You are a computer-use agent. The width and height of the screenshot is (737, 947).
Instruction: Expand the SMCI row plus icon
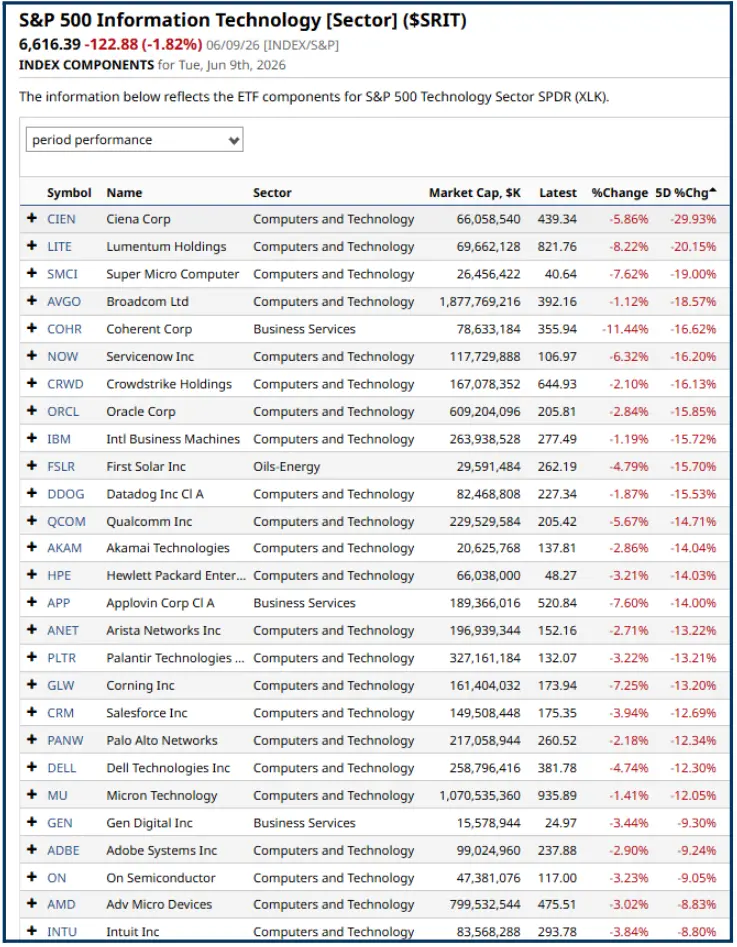(32, 273)
